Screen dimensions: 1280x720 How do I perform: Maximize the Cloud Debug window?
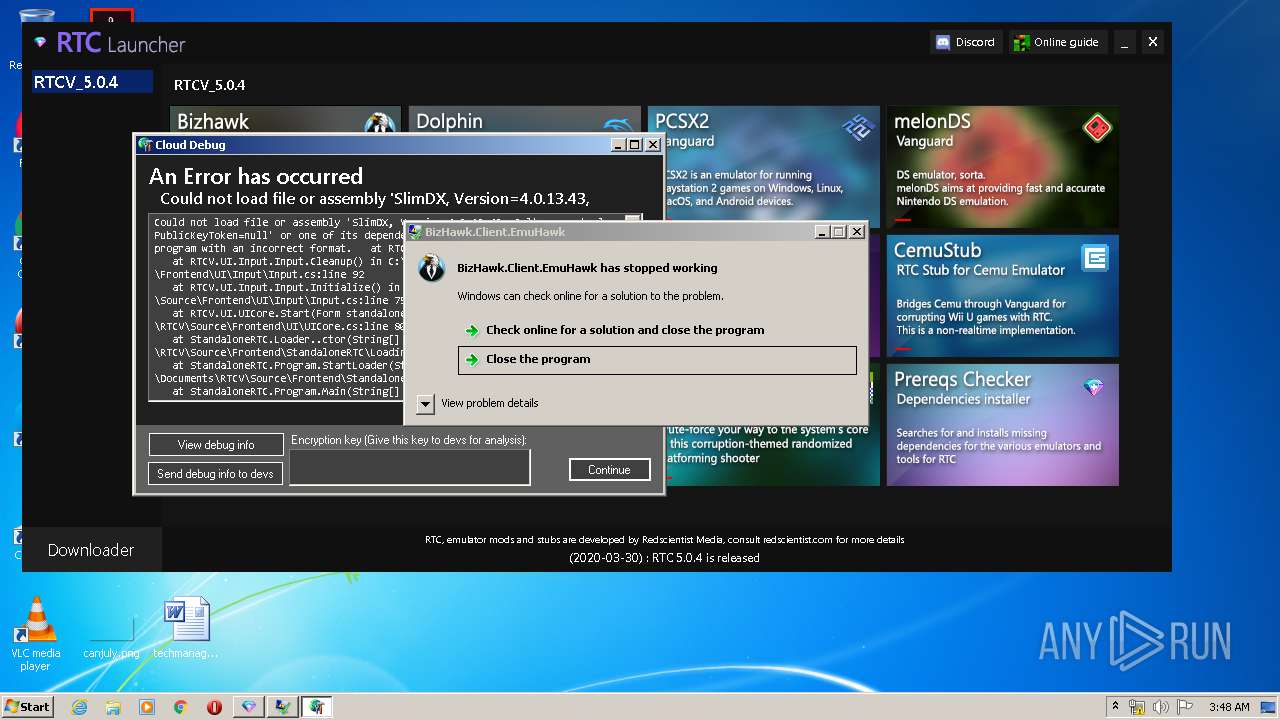[634, 145]
